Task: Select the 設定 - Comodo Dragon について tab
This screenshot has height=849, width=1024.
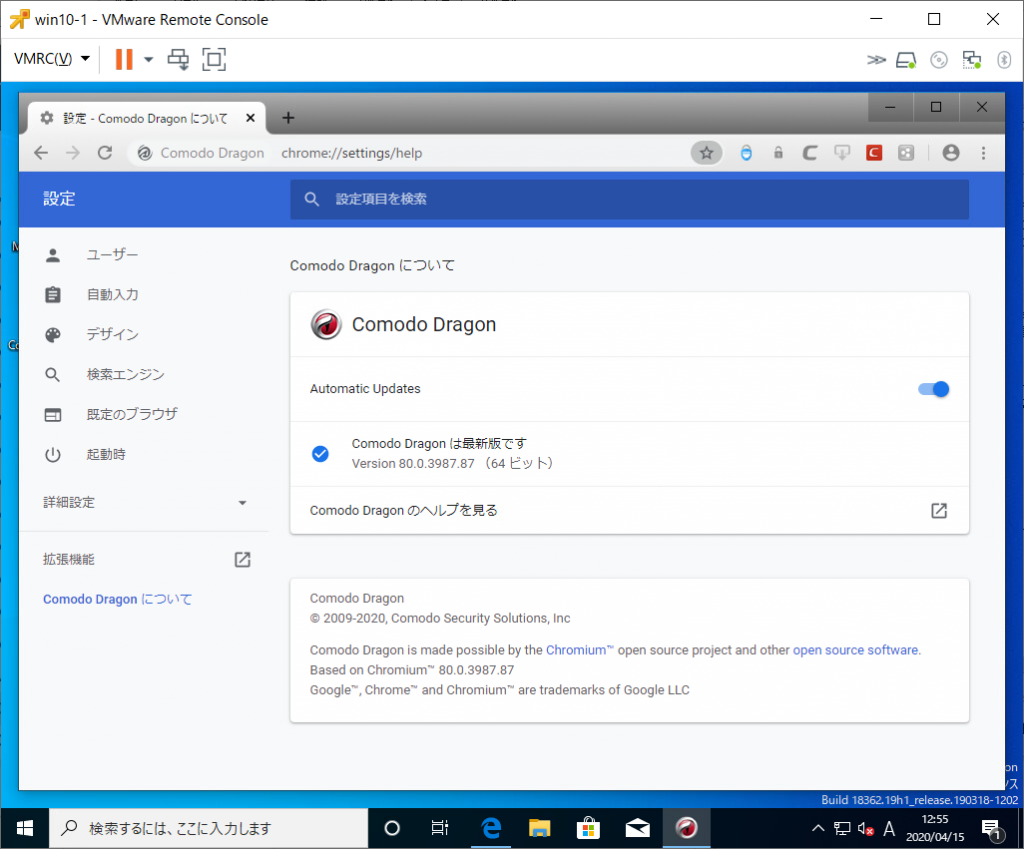Action: click(x=147, y=118)
